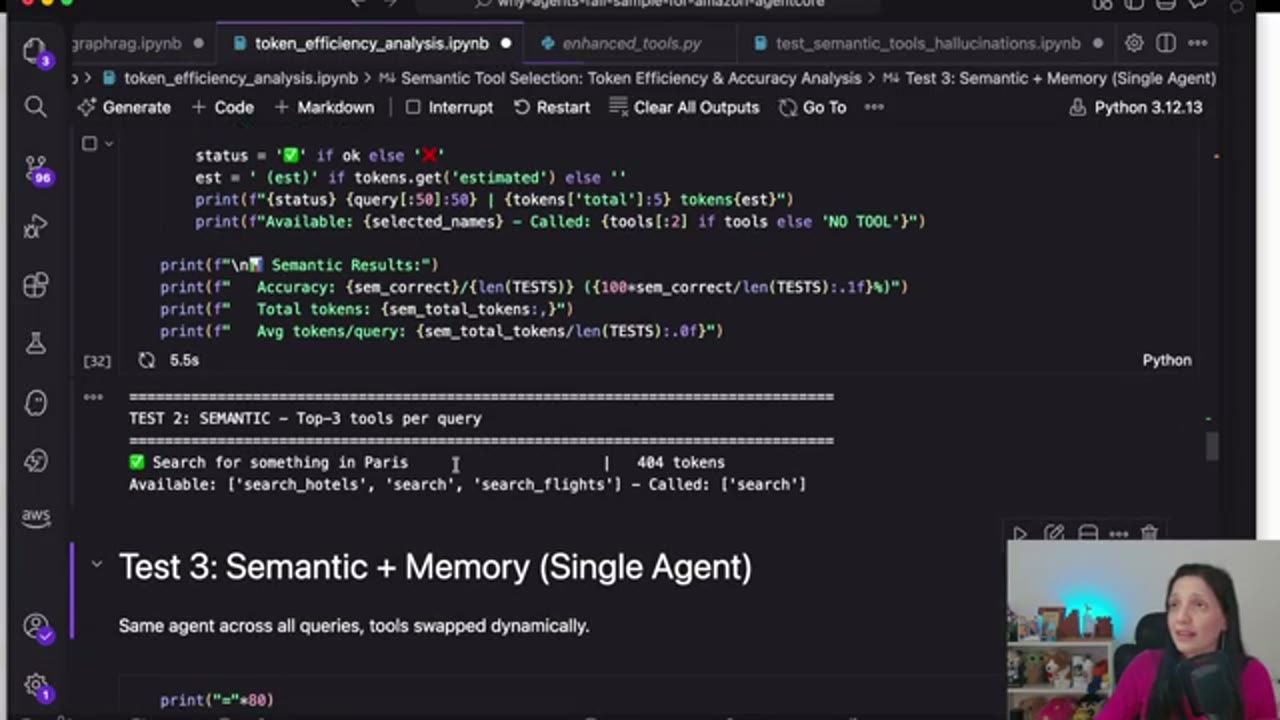Click the Test 3 heading text

tap(435, 566)
